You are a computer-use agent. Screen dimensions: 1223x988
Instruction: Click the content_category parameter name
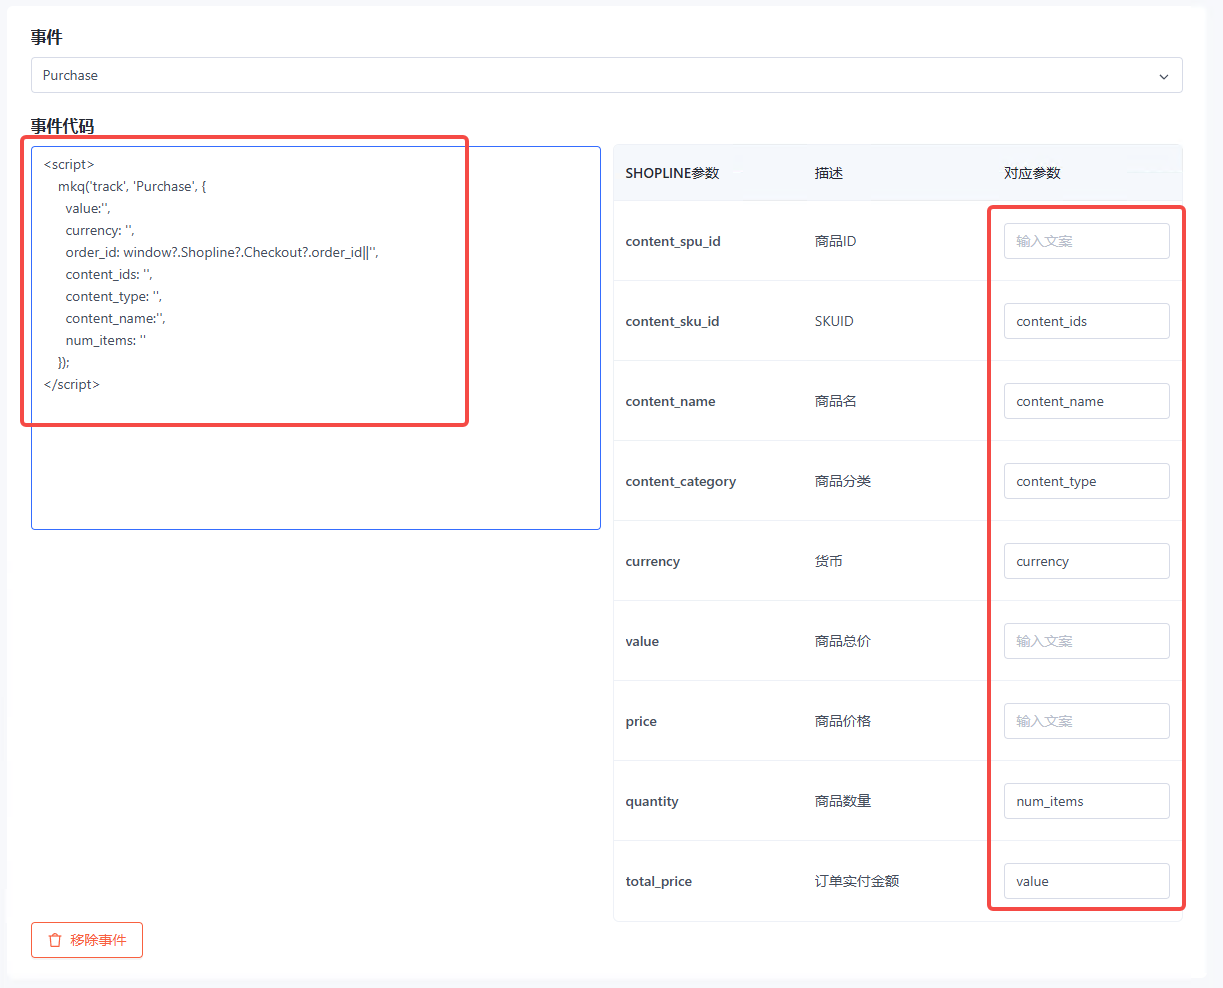[x=680, y=481]
